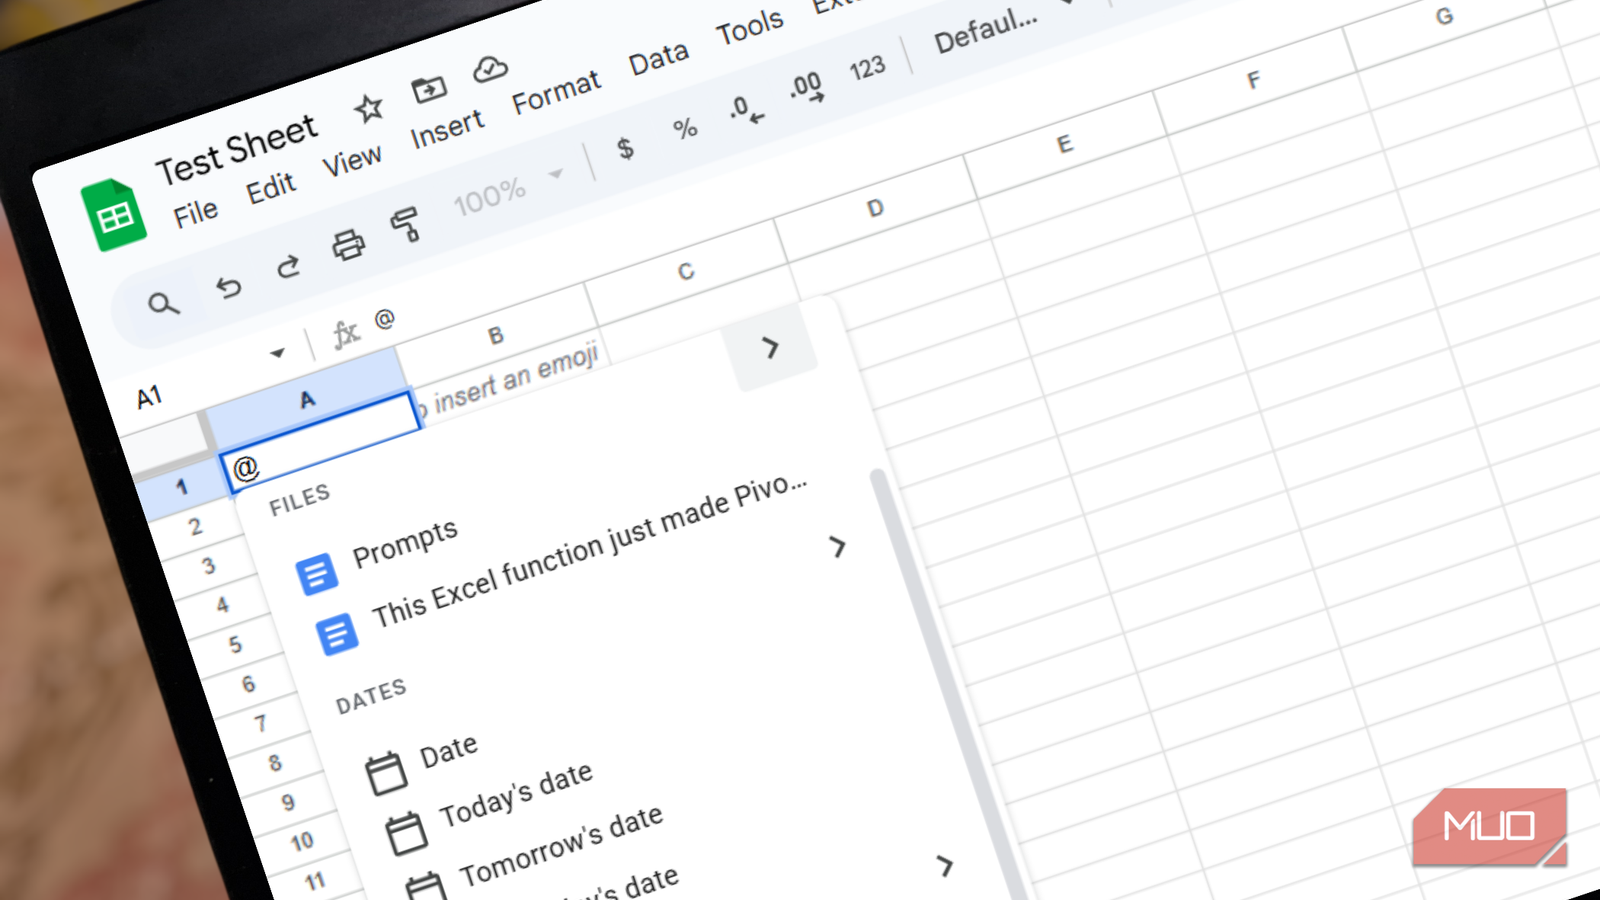Open search within the sheet
This screenshot has height=900, width=1600.
point(163,302)
